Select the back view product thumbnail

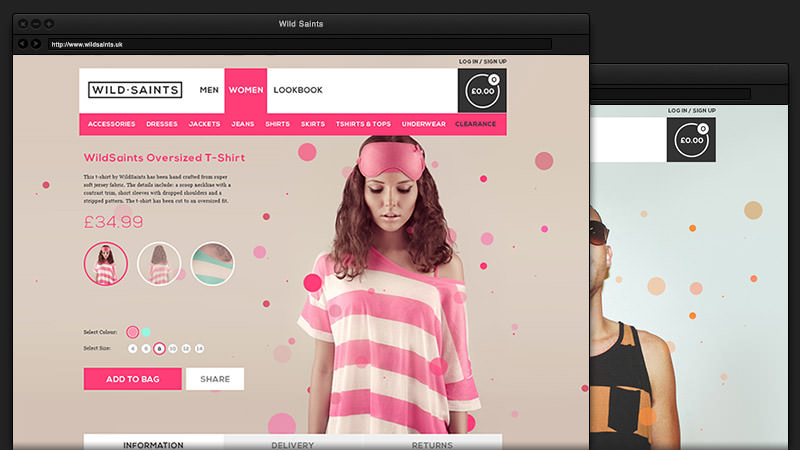tap(159, 264)
